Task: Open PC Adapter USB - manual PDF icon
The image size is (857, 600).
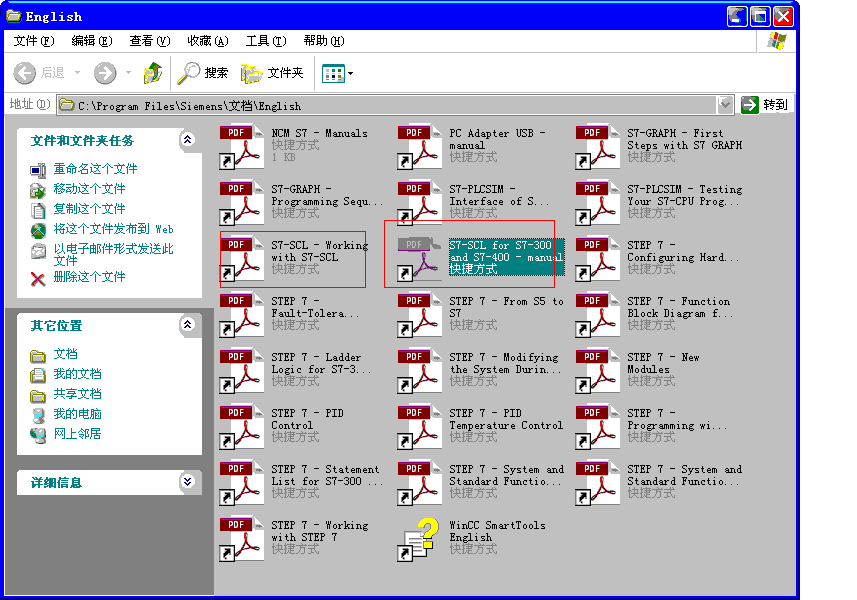Action: pyautogui.click(x=420, y=146)
